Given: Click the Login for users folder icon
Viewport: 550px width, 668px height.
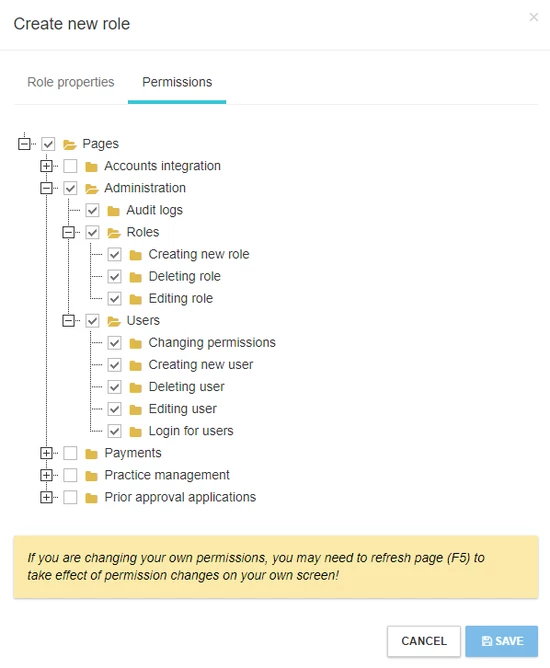Looking at the screenshot, I should tap(135, 432).
